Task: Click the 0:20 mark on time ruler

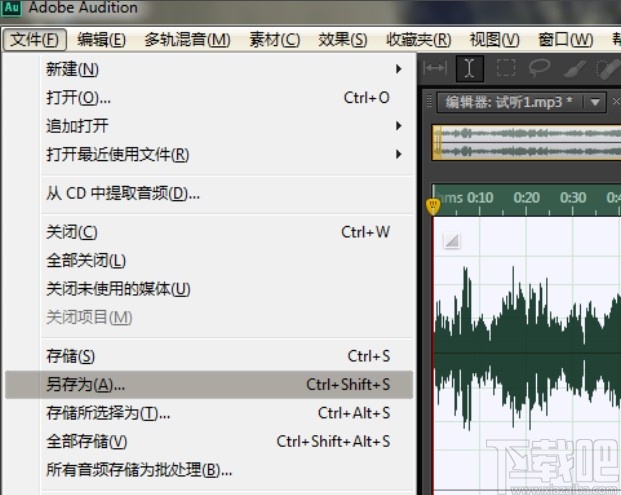Action: click(x=526, y=197)
